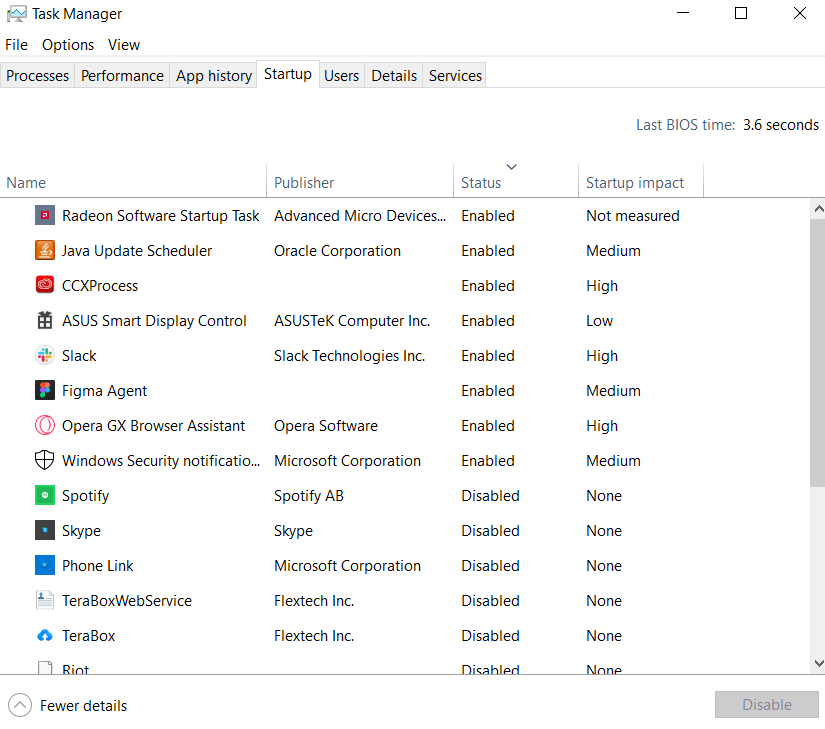Close the Task Manager window
825x729 pixels.
click(800, 13)
